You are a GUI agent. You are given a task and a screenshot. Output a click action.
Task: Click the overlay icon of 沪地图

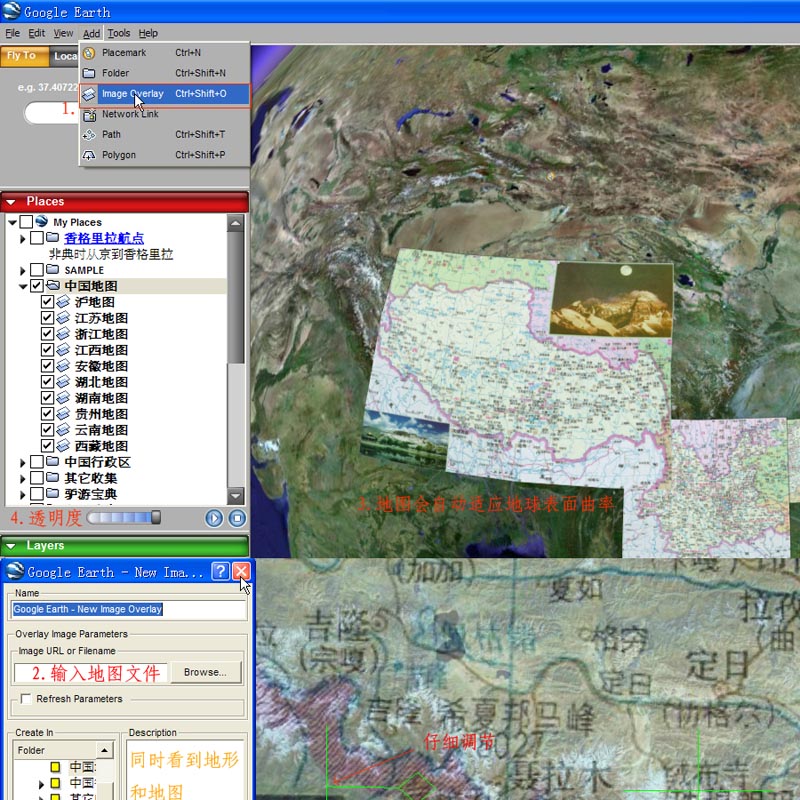tap(63, 302)
